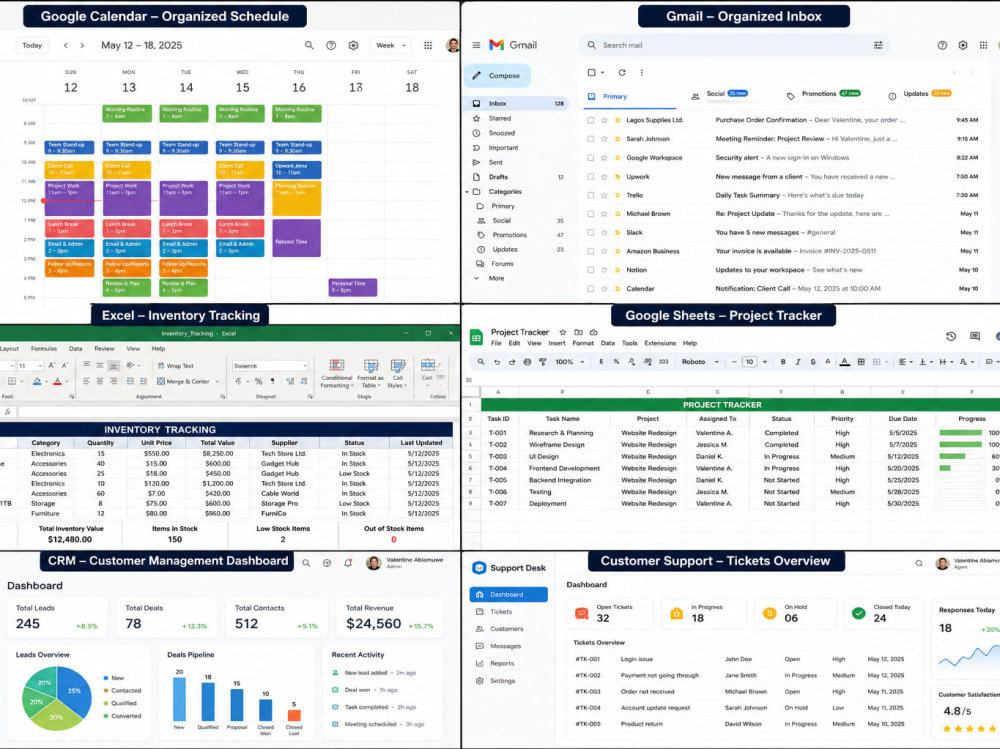Collapse the Categories section in Gmail
This screenshot has width=1000, height=749.
point(467,191)
